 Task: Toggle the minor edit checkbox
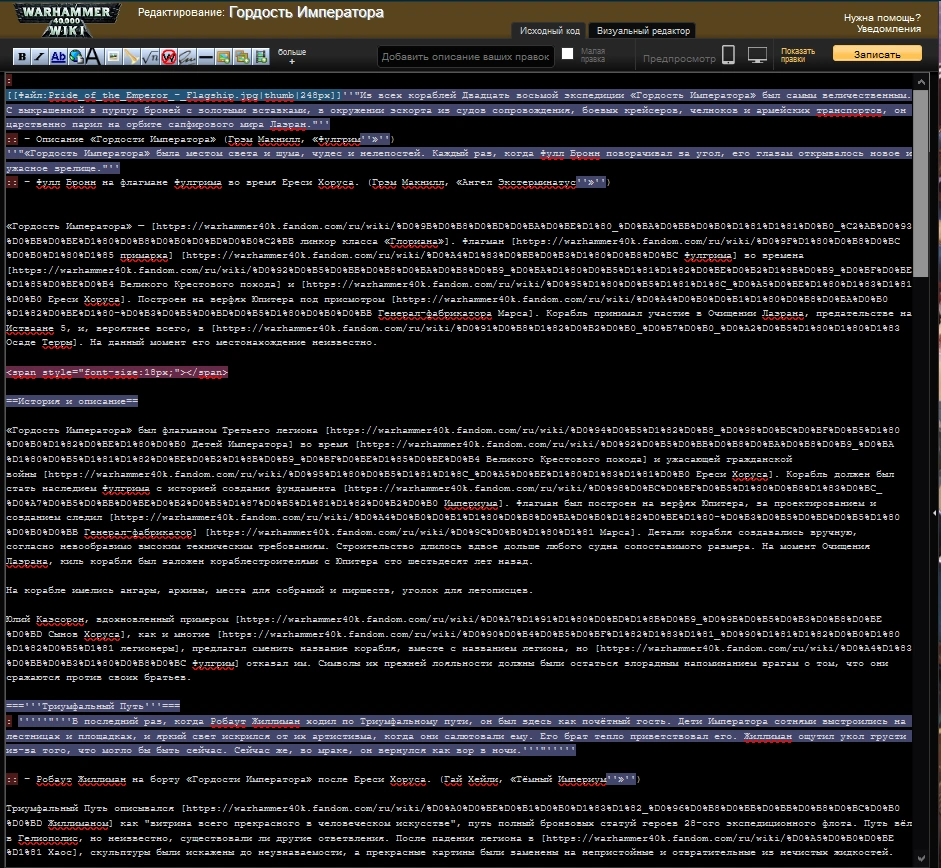(x=567, y=54)
